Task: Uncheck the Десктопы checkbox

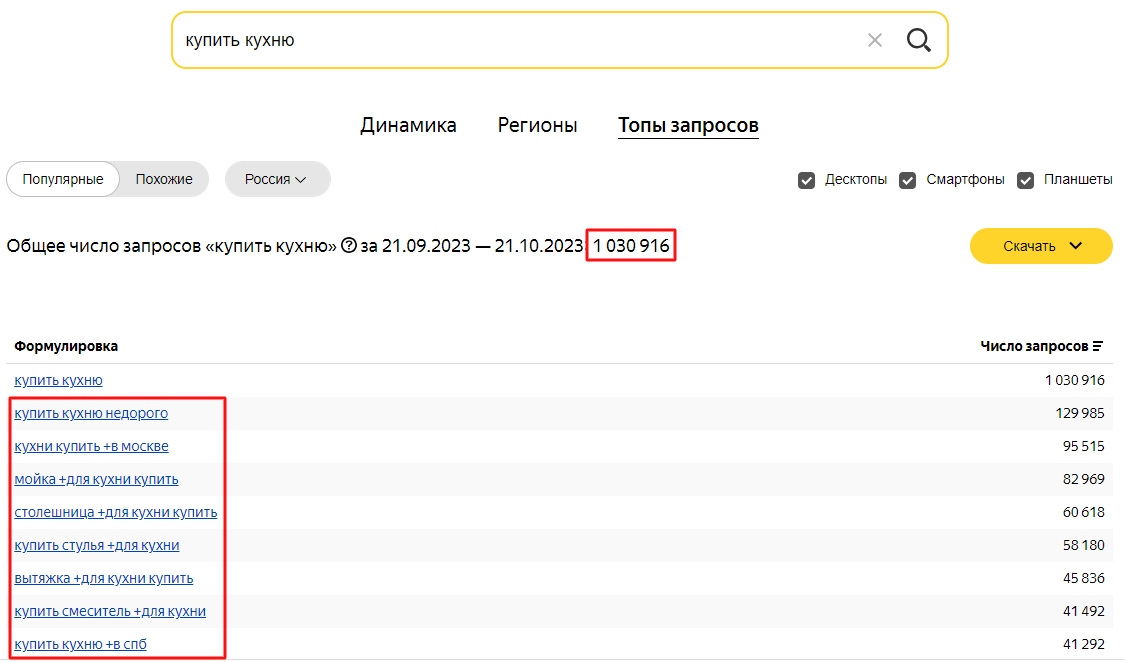Action: [806, 180]
